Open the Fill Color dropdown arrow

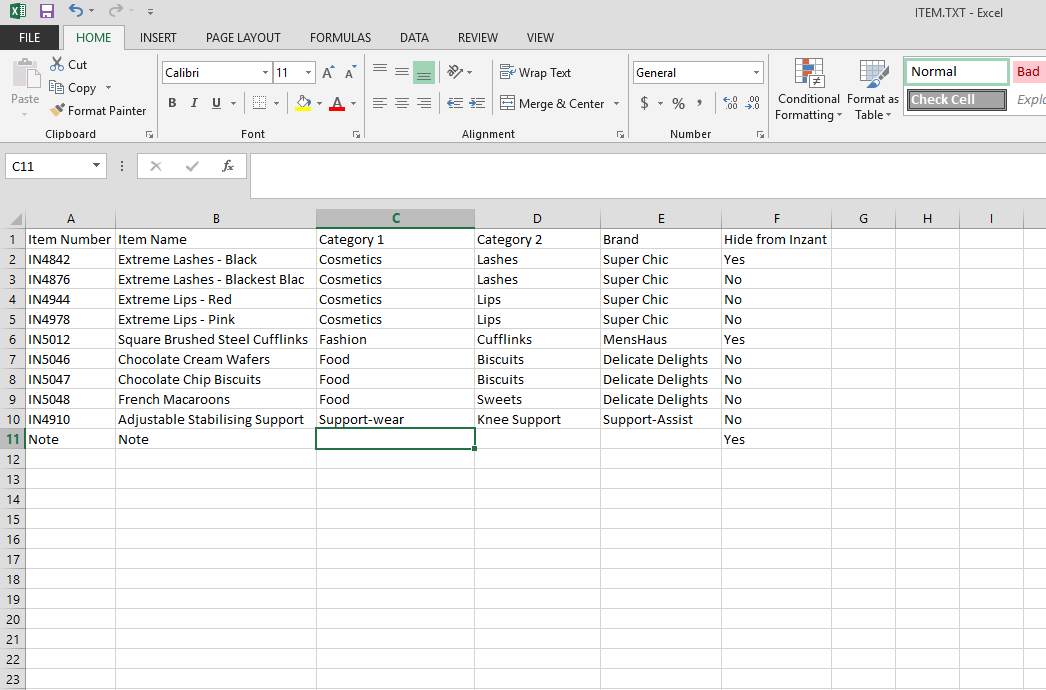pos(320,103)
